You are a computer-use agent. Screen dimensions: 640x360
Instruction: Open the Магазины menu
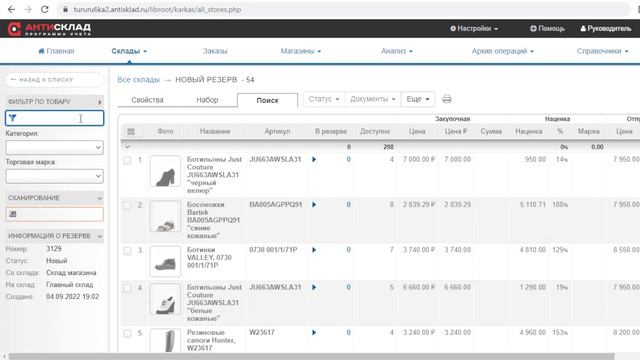300,51
